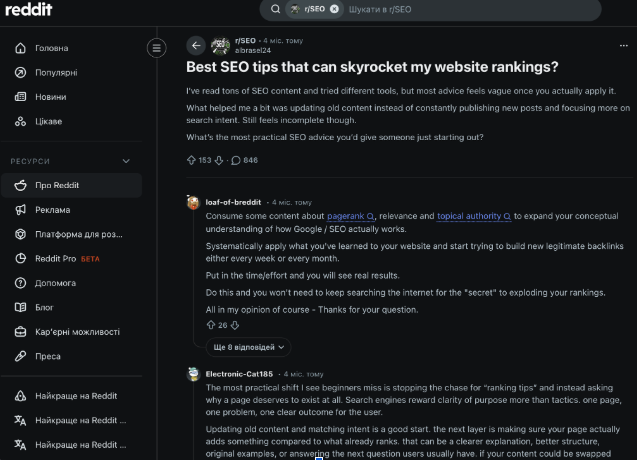
Task: Open the post three-dot options menu
Action: pyautogui.click(x=624, y=46)
